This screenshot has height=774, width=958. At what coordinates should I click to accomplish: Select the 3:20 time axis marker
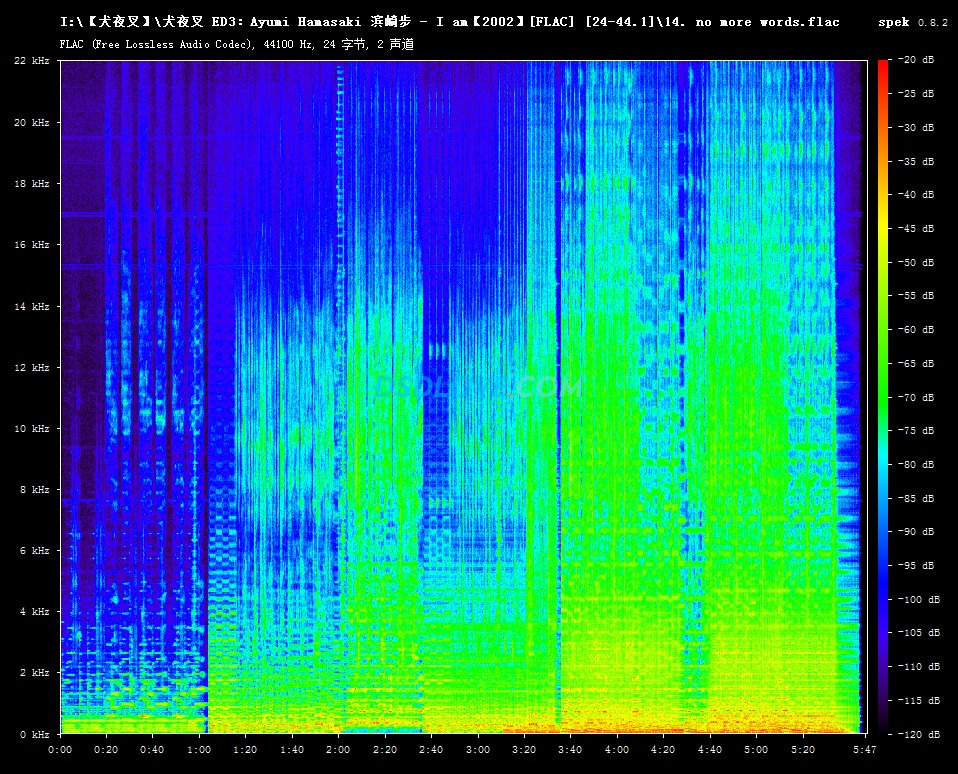point(524,749)
